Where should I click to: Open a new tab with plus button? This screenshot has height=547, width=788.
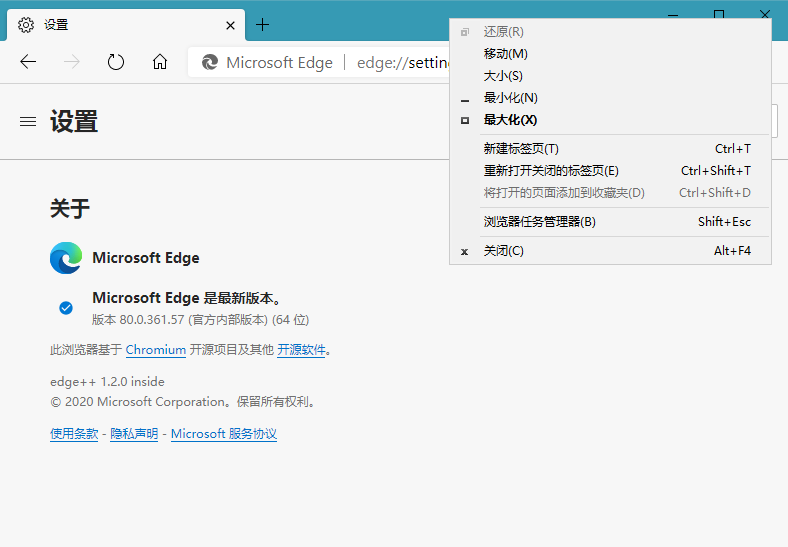click(x=262, y=25)
